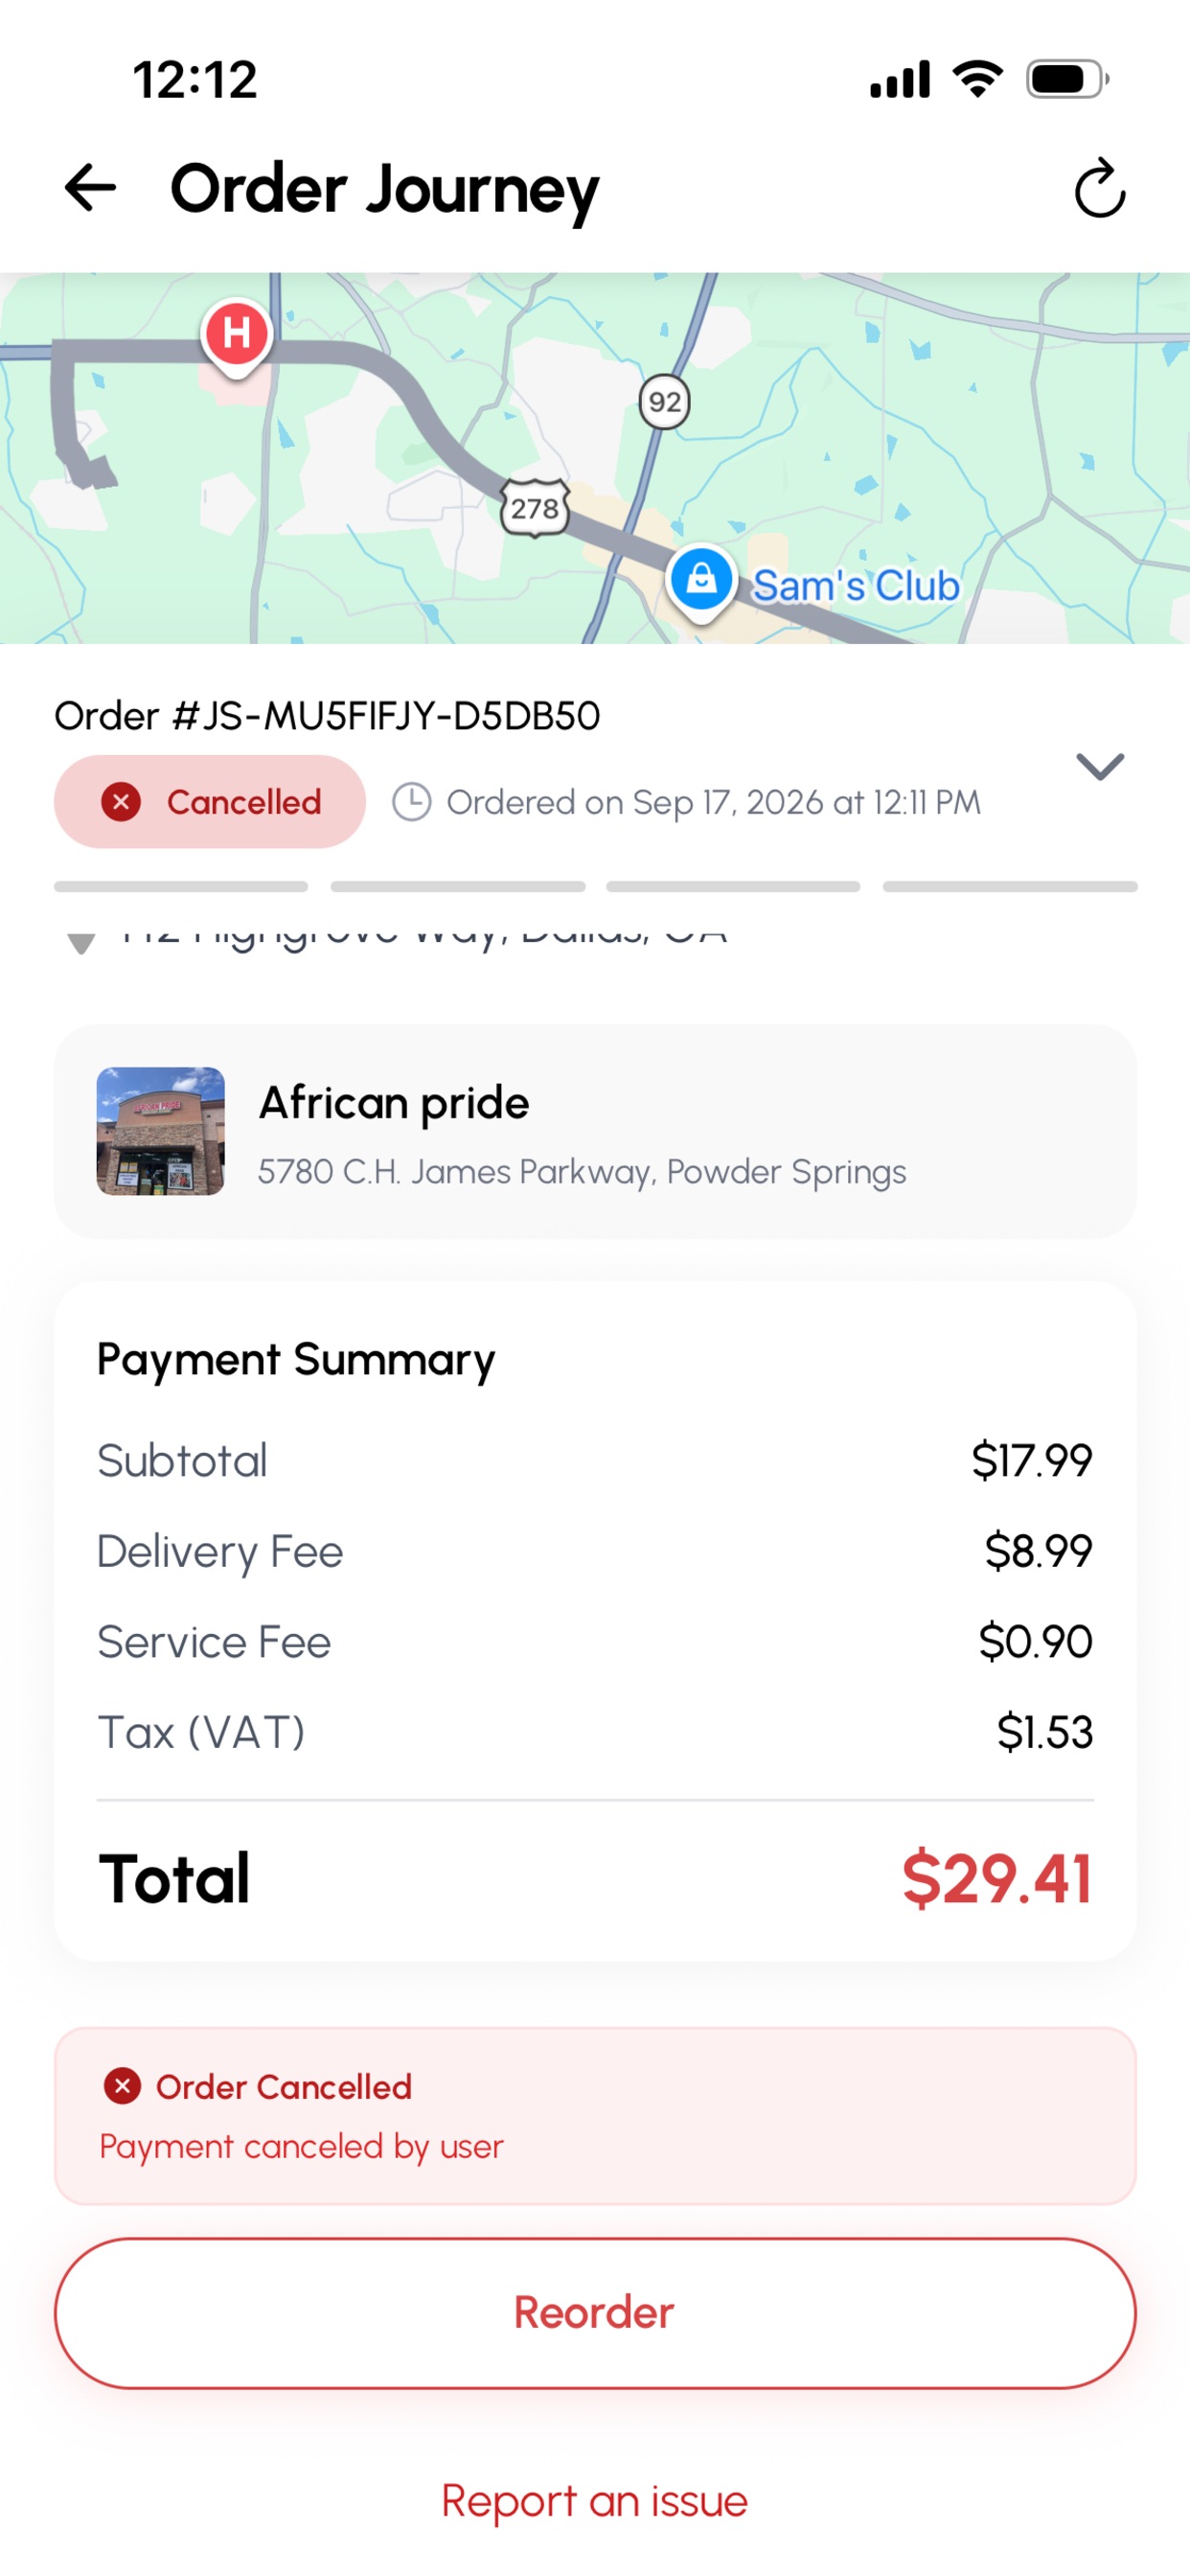Viewport: 1190px width, 2576px height.
Task: Tap the Sam's Club shopping pin
Action: point(701,581)
